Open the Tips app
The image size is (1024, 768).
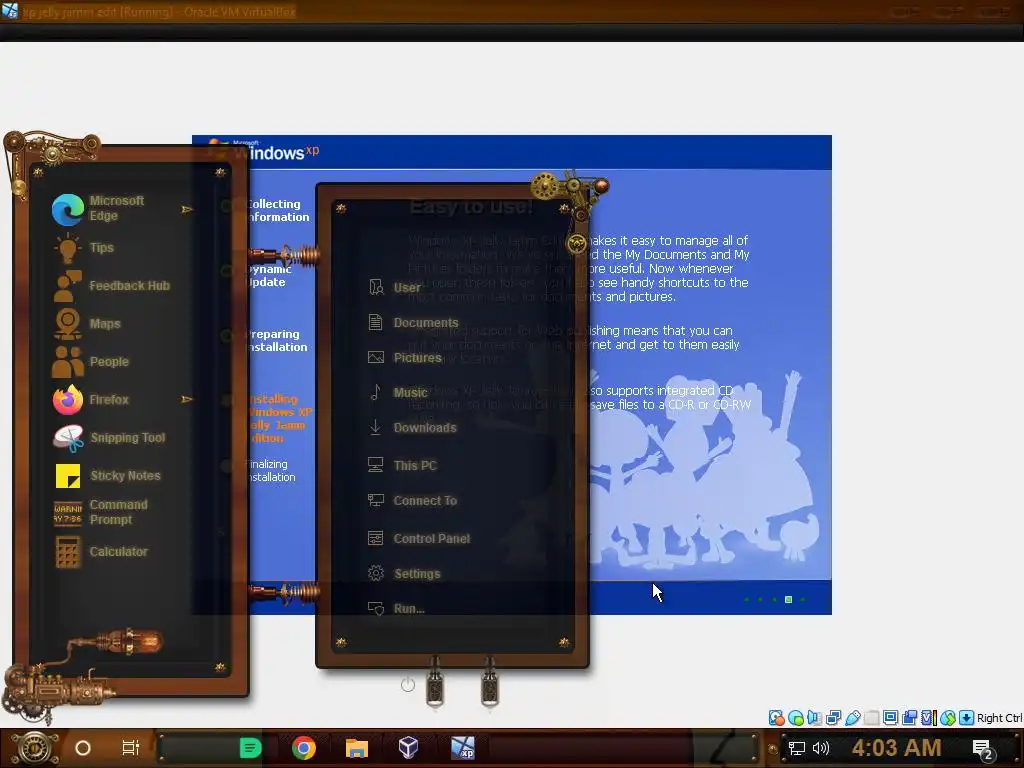(85, 248)
